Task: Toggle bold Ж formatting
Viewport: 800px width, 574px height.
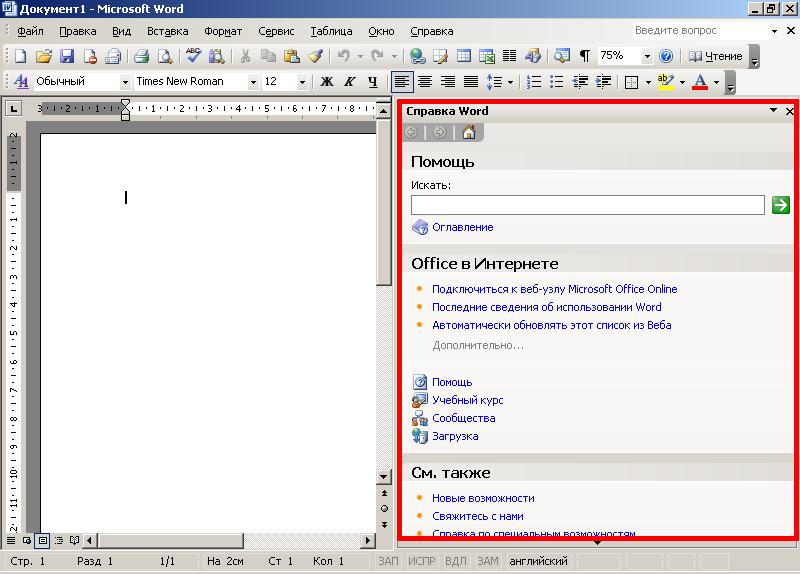Action: [x=327, y=82]
